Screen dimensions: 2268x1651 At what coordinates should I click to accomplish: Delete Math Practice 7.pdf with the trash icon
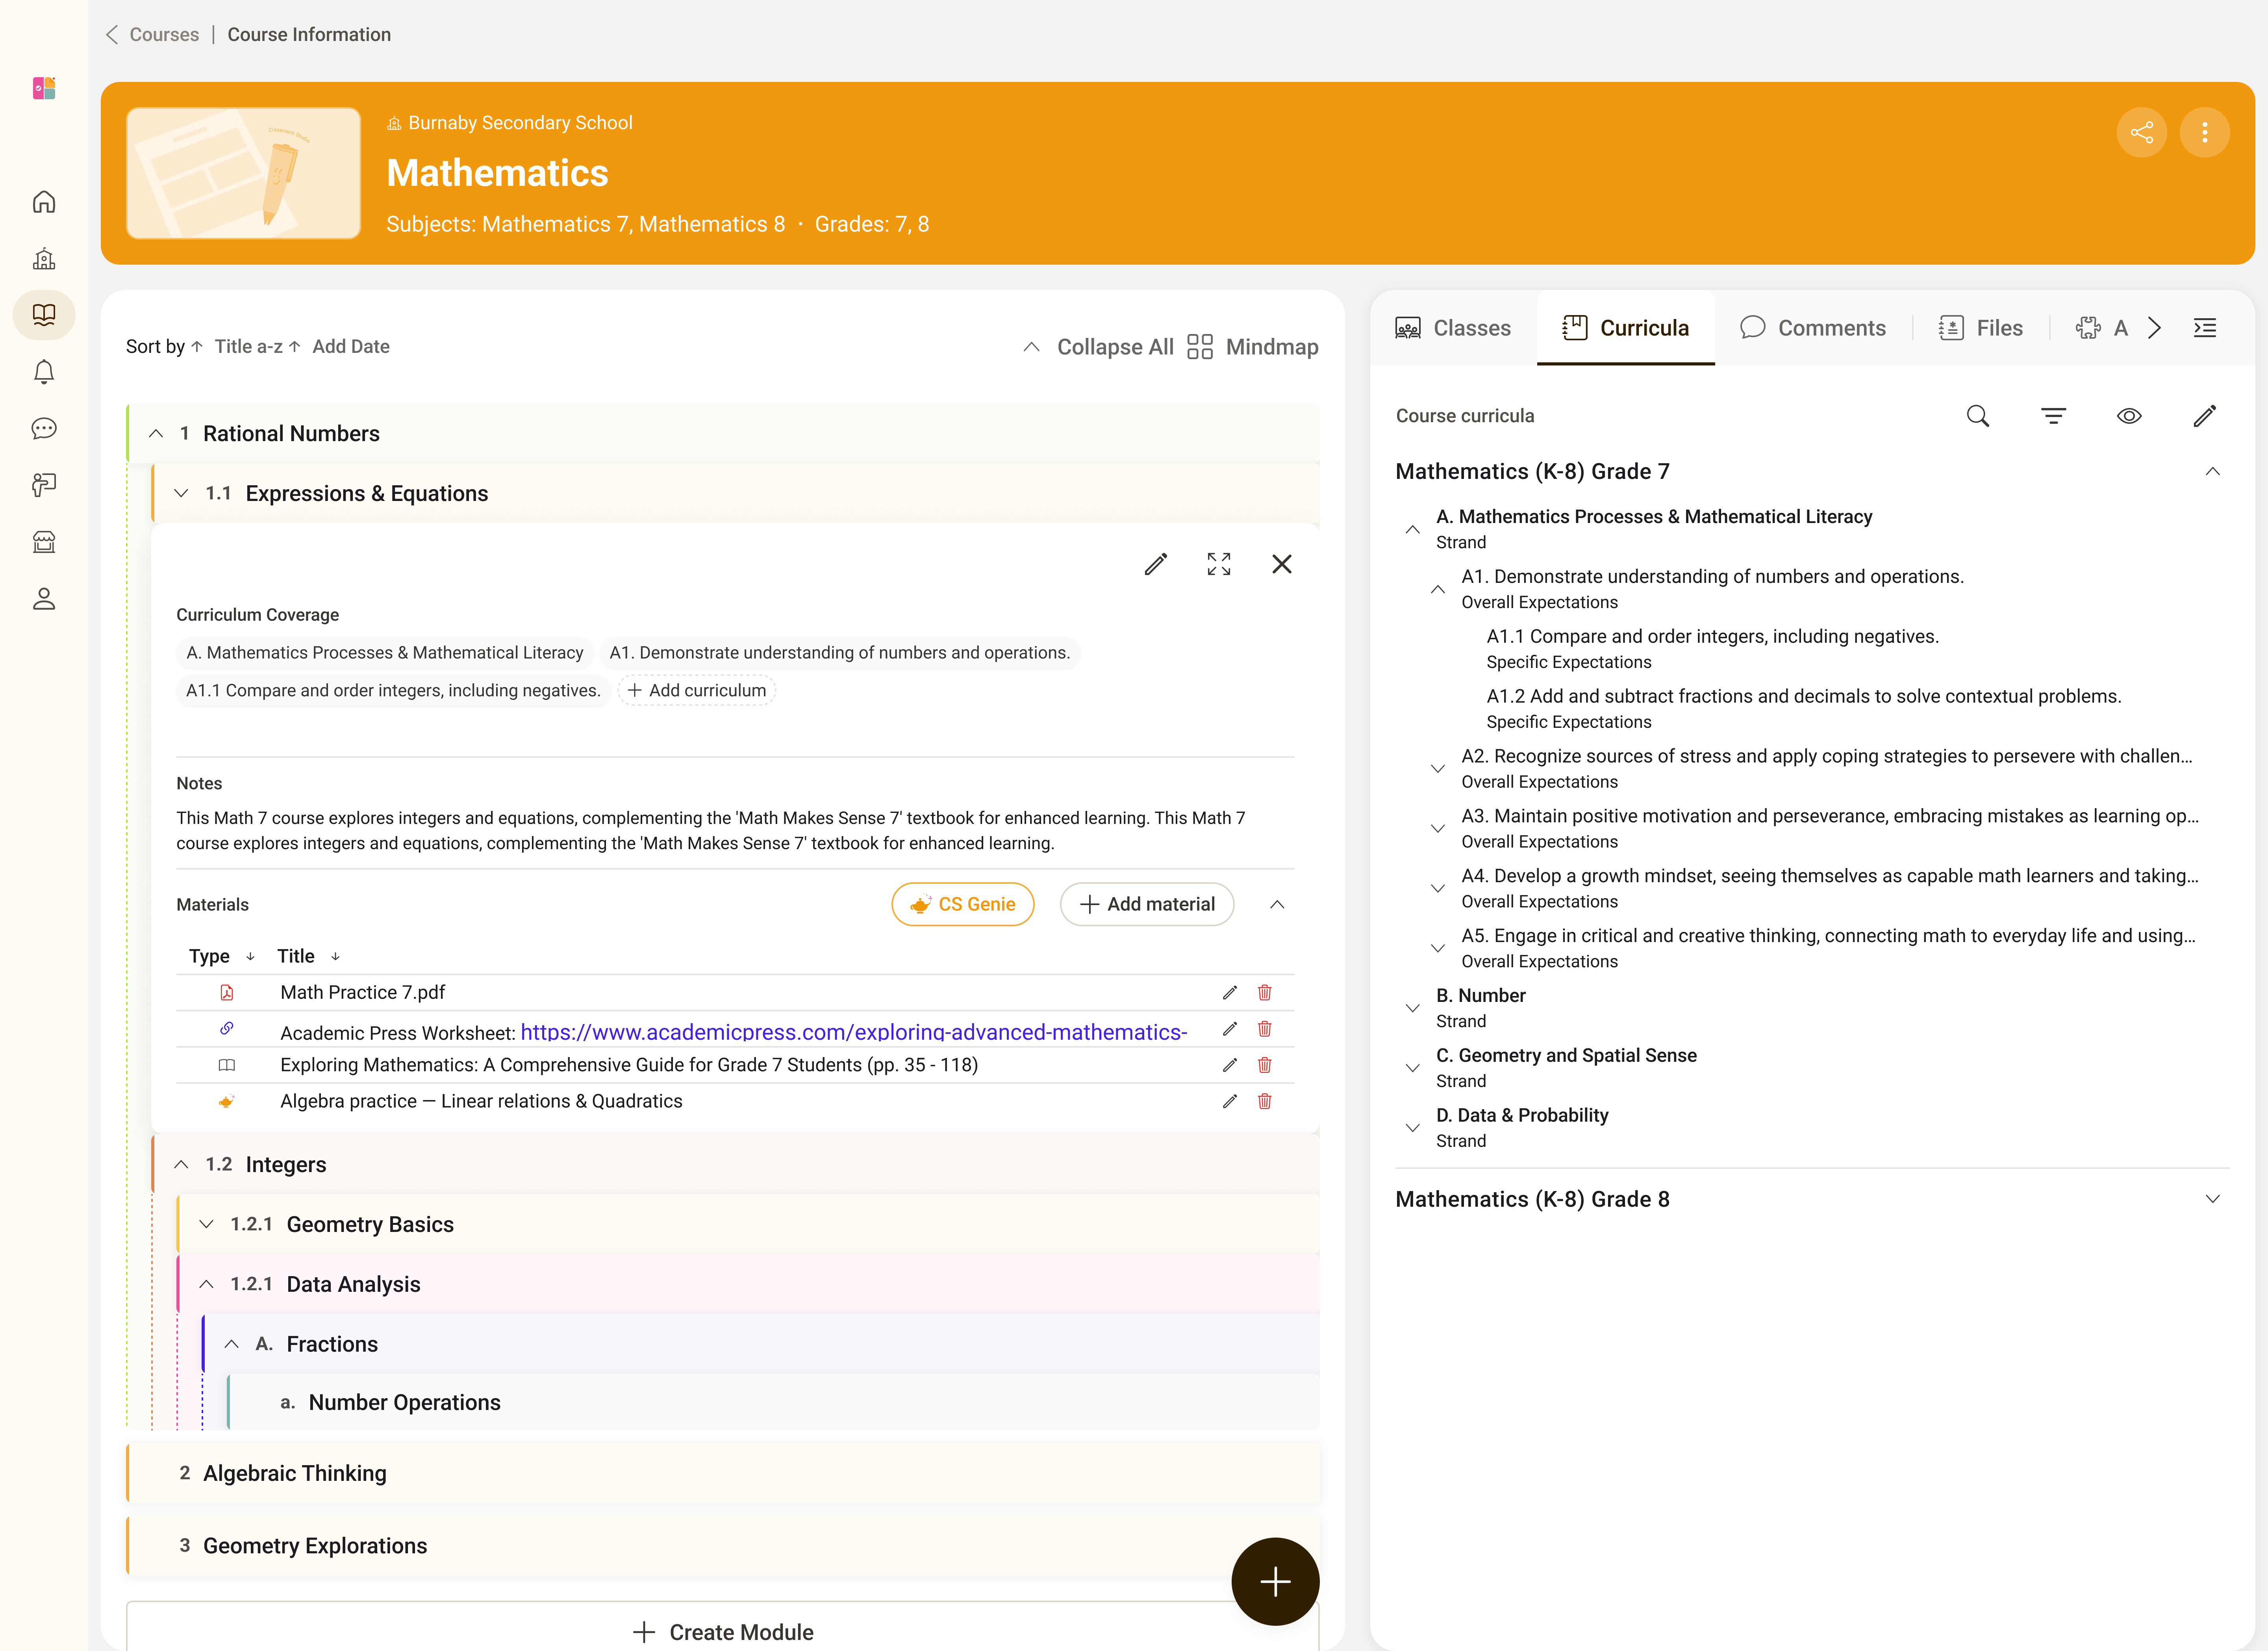pyautogui.click(x=1264, y=992)
